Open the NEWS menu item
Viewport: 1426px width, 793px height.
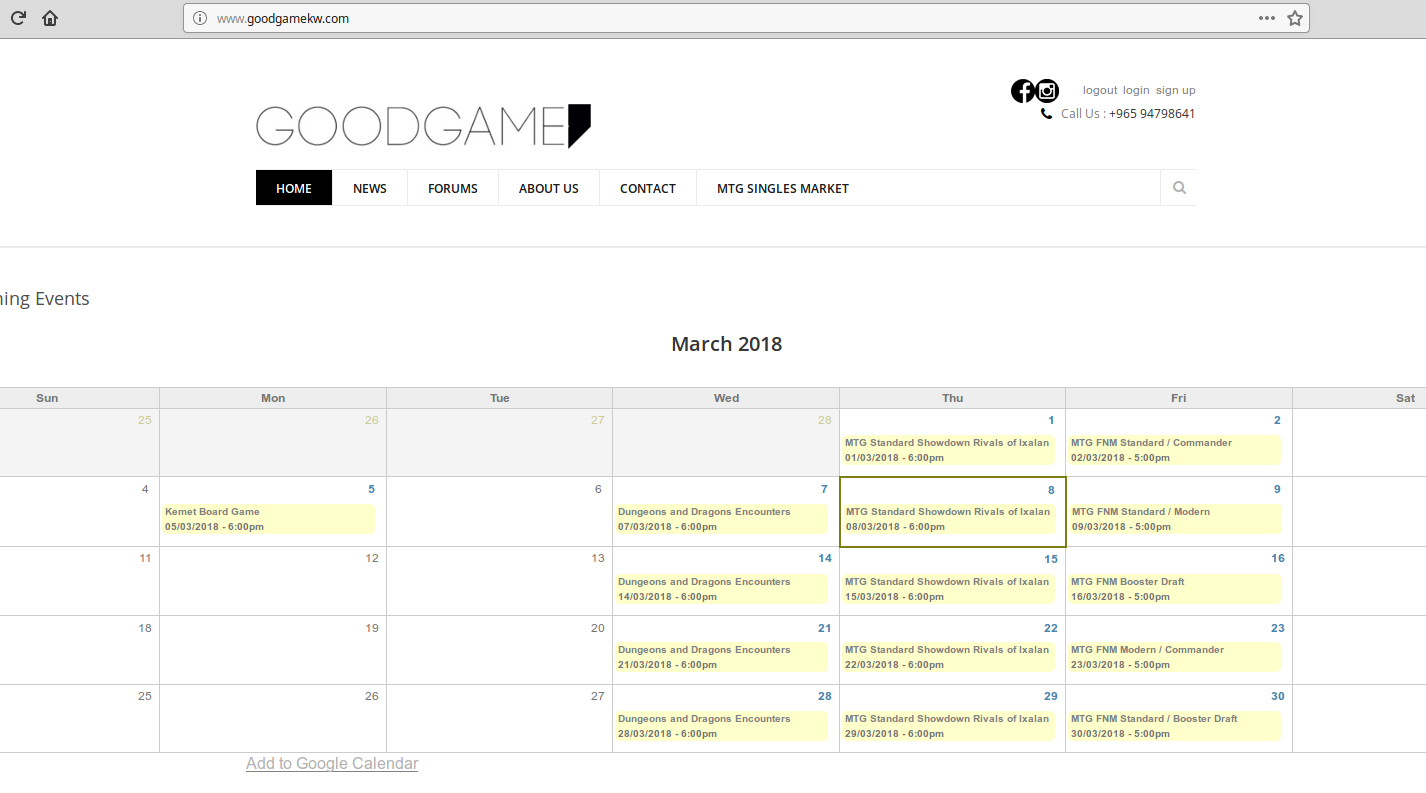[370, 188]
